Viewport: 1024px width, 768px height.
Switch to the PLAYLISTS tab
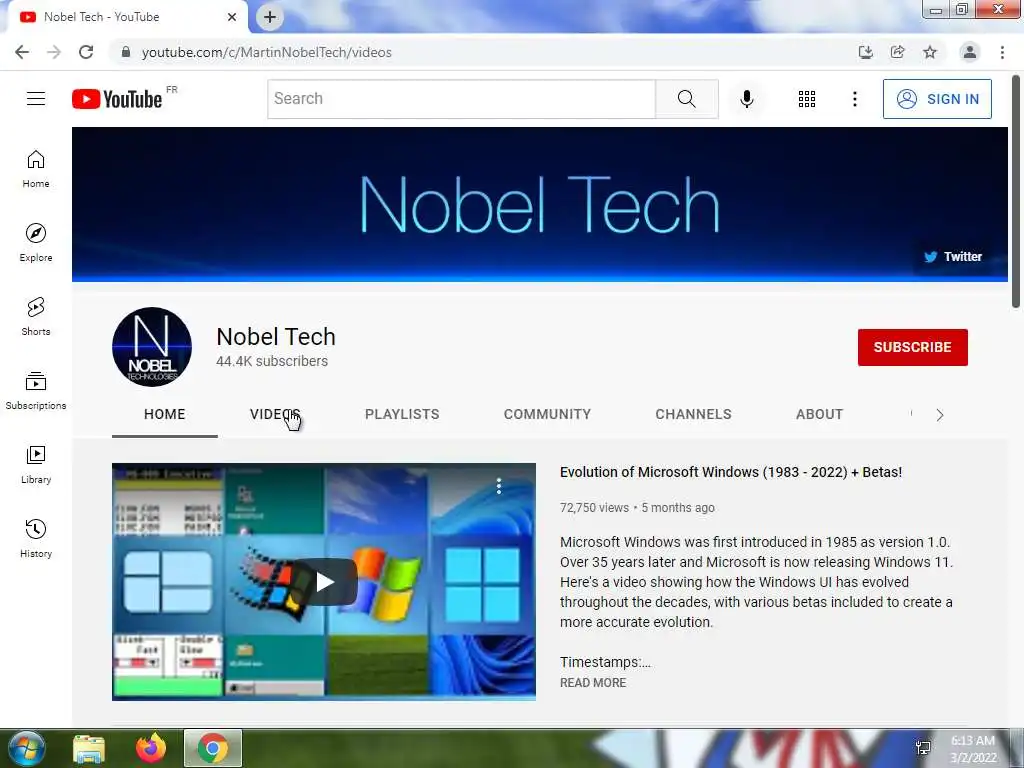tap(402, 414)
